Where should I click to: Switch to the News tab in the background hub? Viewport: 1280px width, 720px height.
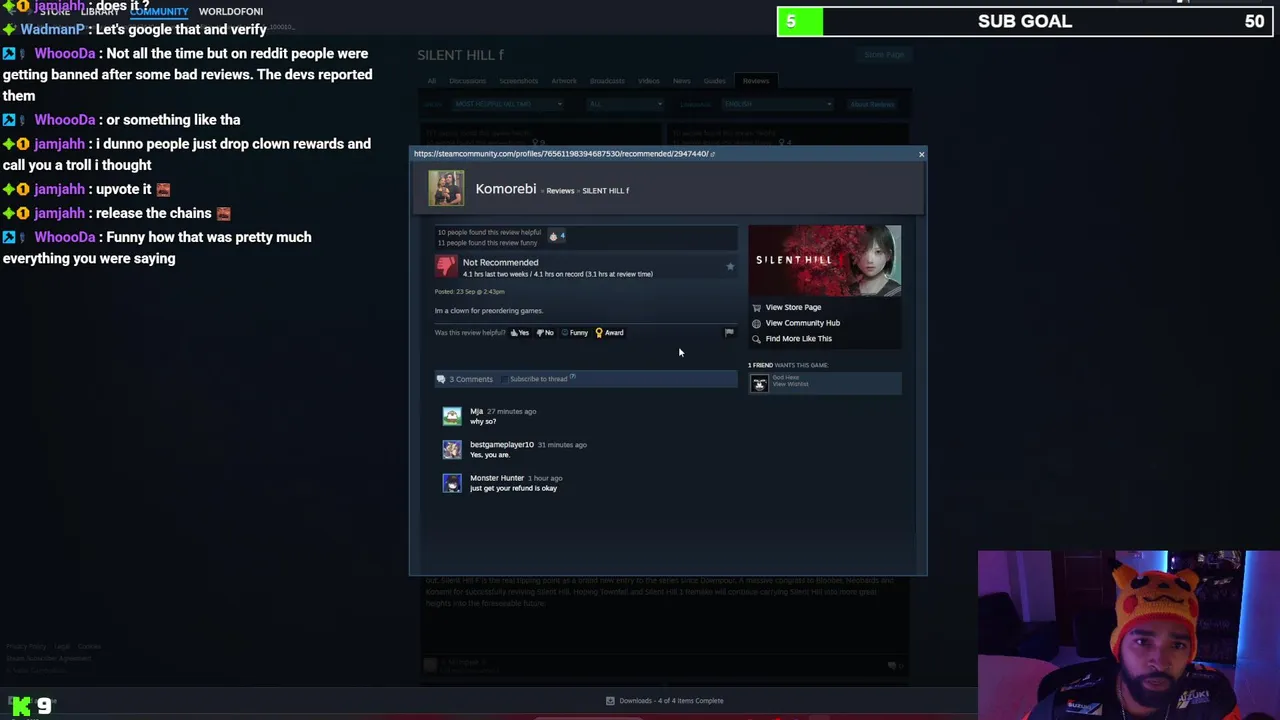click(682, 81)
